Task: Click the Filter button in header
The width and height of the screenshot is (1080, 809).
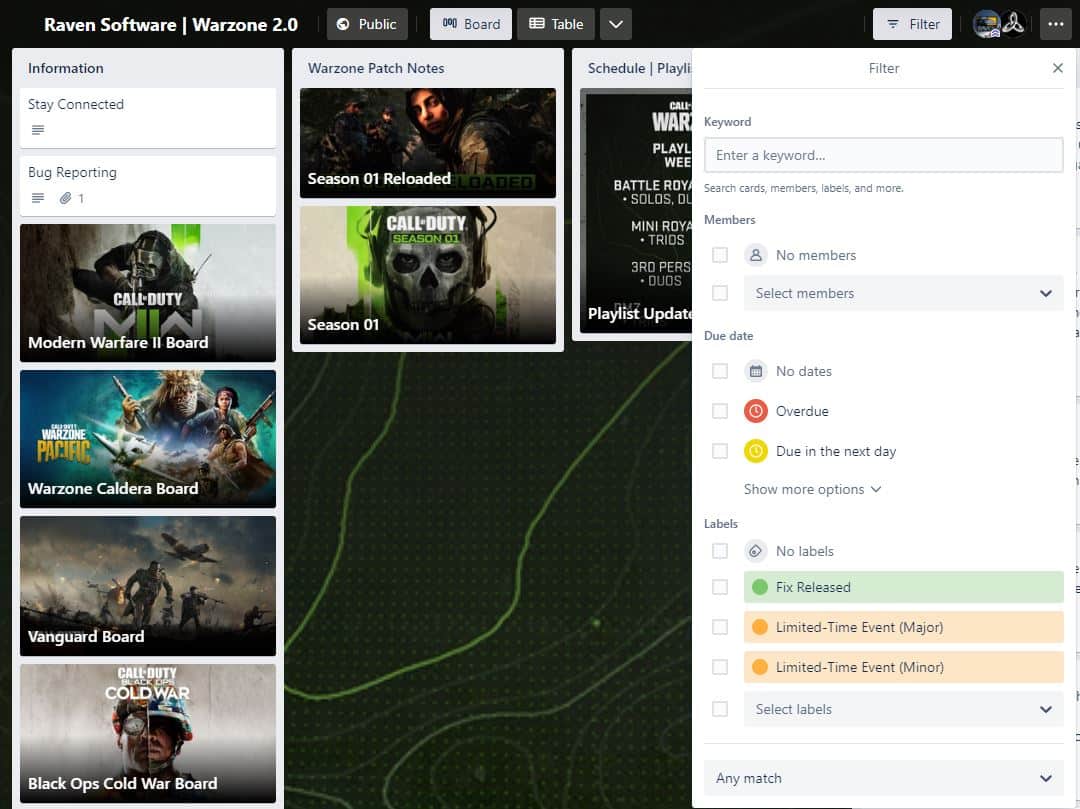Action: [912, 24]
